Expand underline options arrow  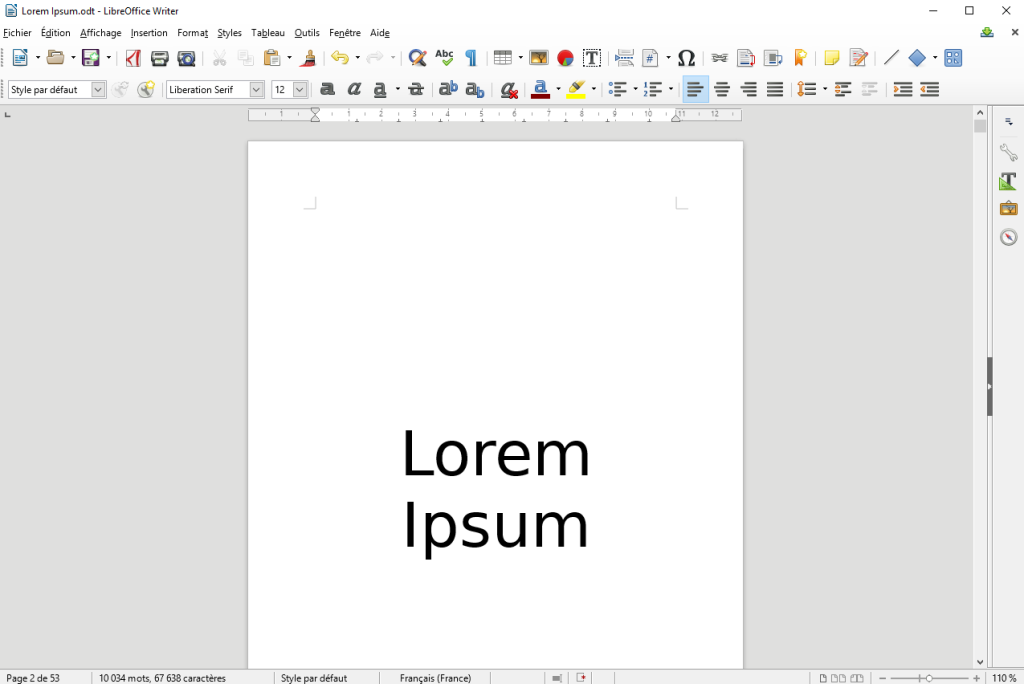point(398,90)
